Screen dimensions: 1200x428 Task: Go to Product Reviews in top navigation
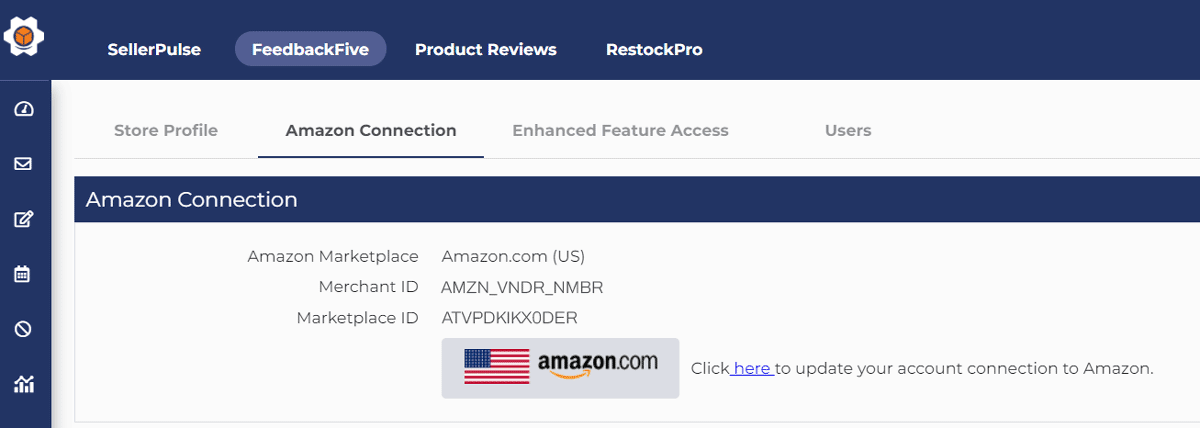click(x=486, y=49)
